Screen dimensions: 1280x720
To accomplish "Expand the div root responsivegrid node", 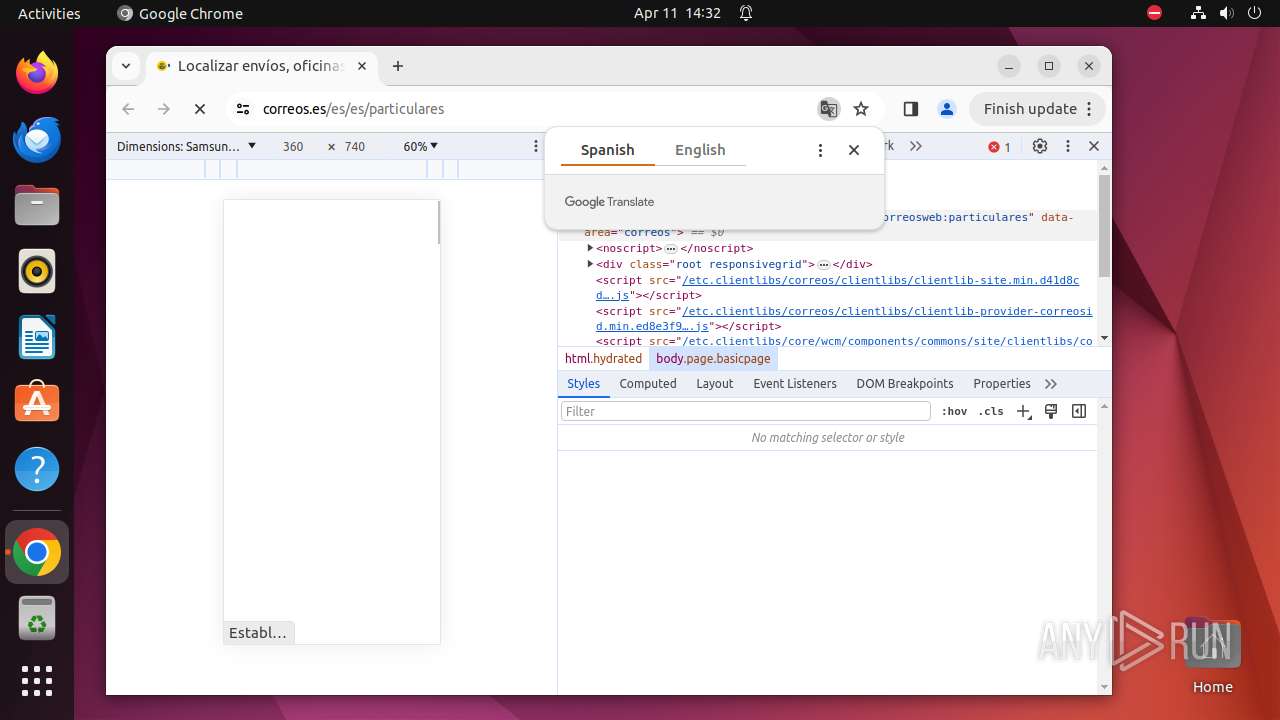I will tap(591, 264).
